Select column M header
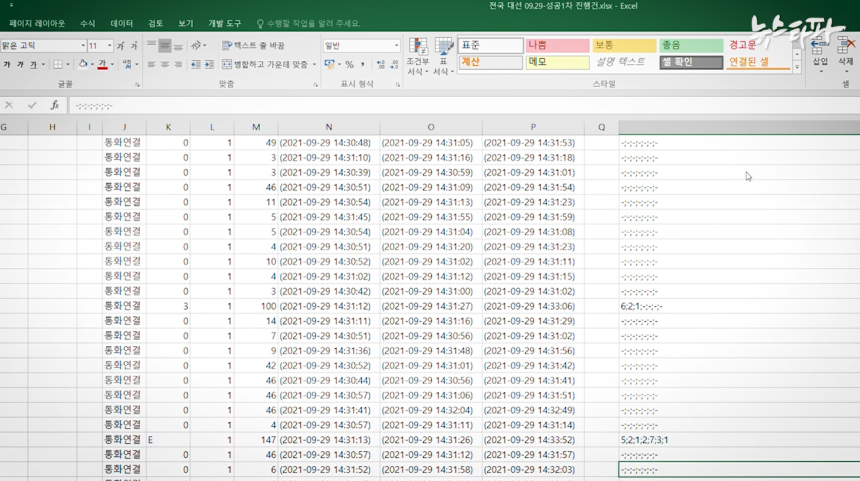Screen dimensions: 860x481 (x=256, y=127)
